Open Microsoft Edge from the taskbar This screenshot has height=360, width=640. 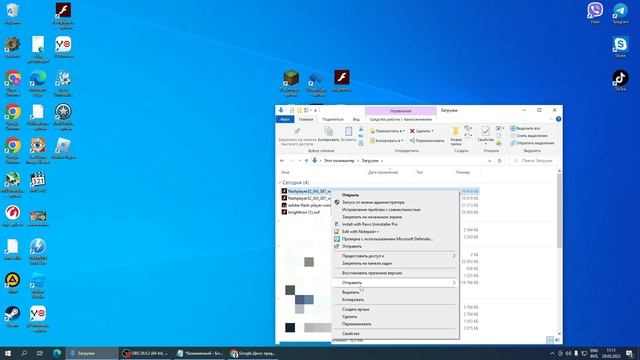pos(57,353)
